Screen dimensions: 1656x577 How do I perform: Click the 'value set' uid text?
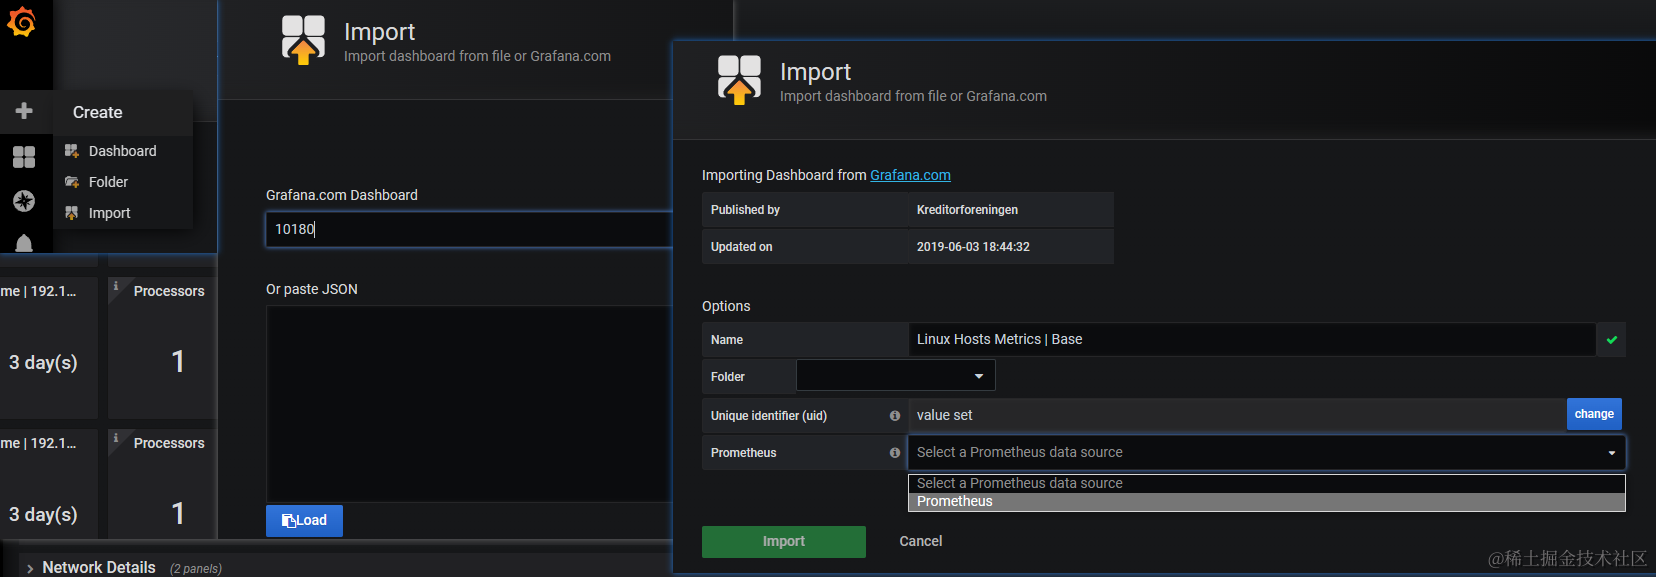(944, 415)
